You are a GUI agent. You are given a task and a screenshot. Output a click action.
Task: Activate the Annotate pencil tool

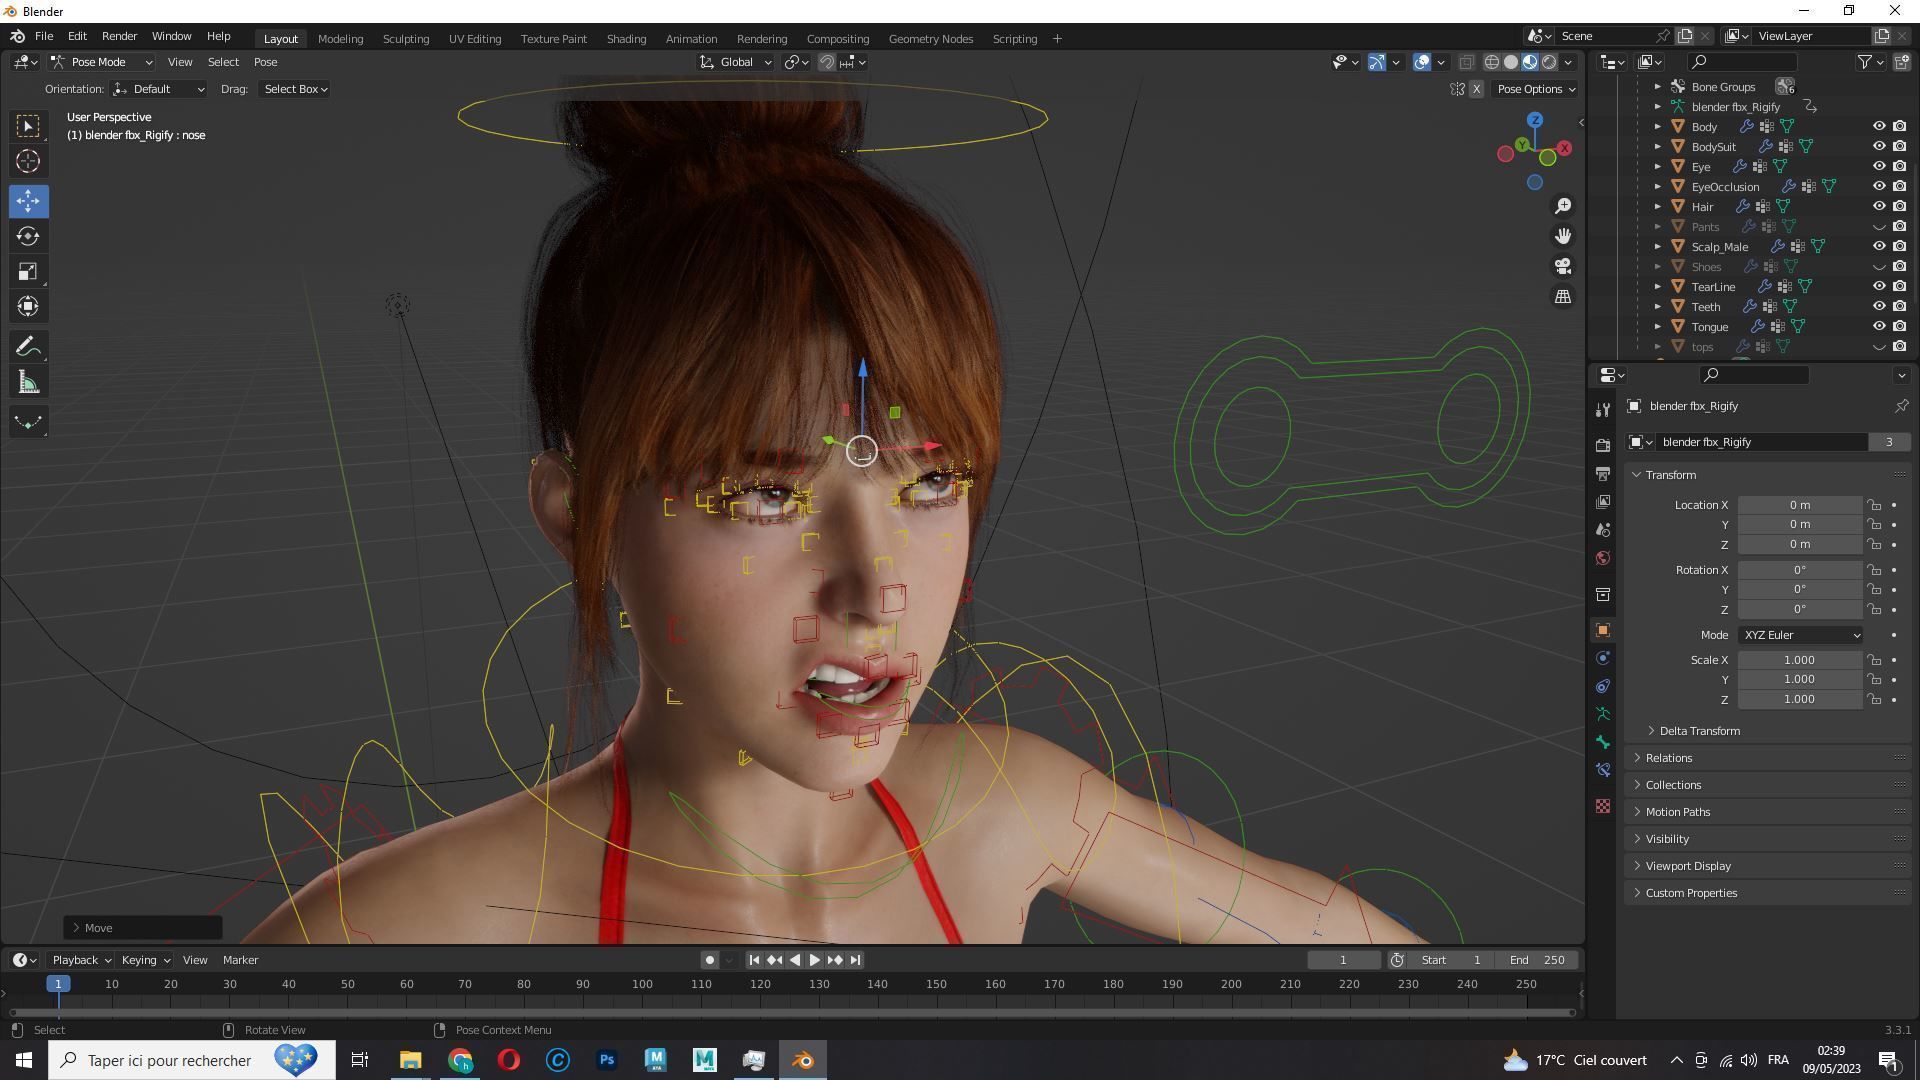[x=28, y=347]
